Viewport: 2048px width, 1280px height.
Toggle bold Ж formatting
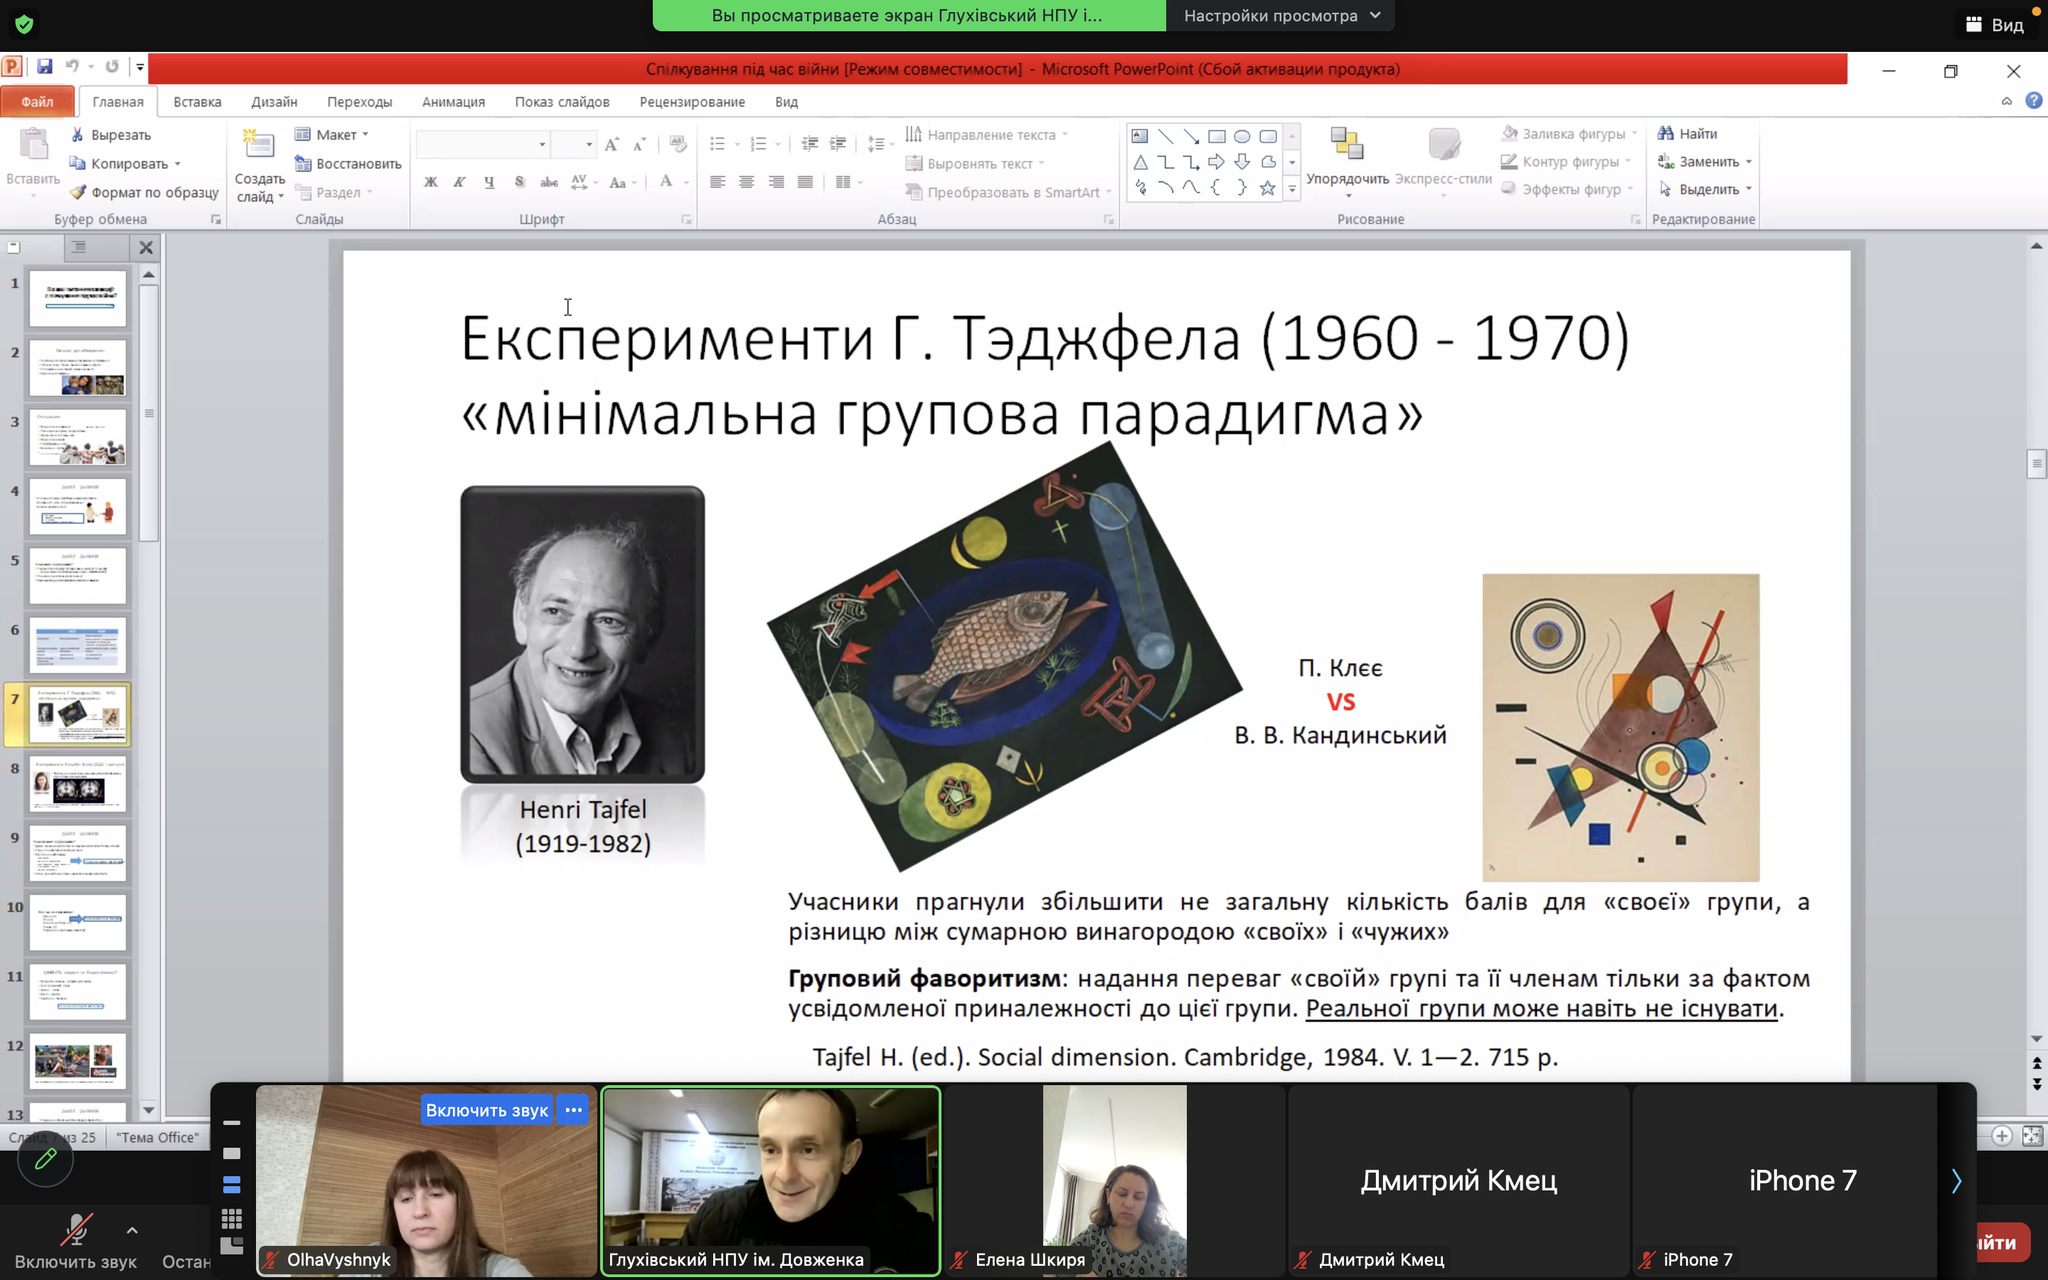coord(430,182)
